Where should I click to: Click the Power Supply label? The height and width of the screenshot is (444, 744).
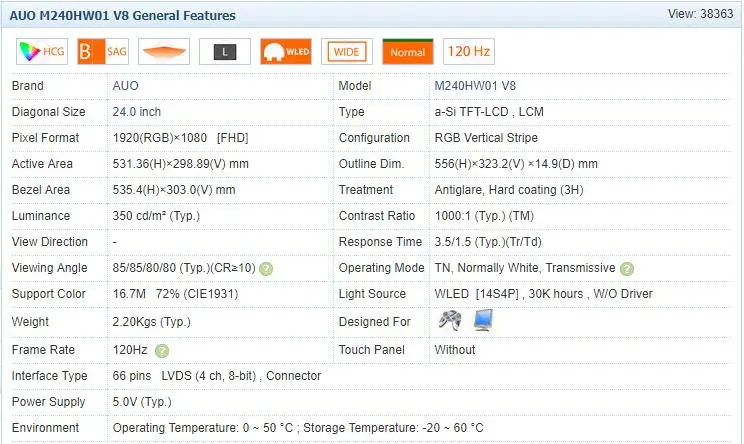[48, 402]
